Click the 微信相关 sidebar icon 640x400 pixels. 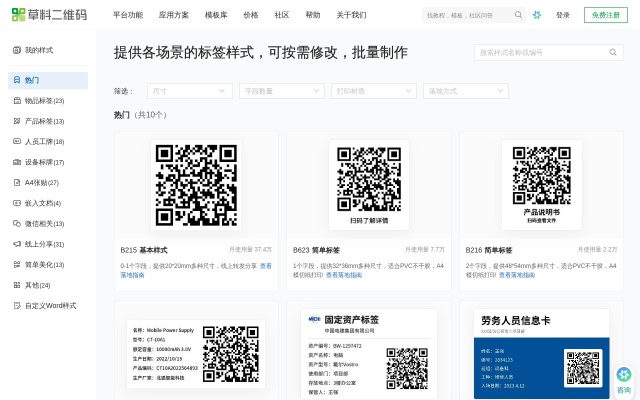[17, 223]
